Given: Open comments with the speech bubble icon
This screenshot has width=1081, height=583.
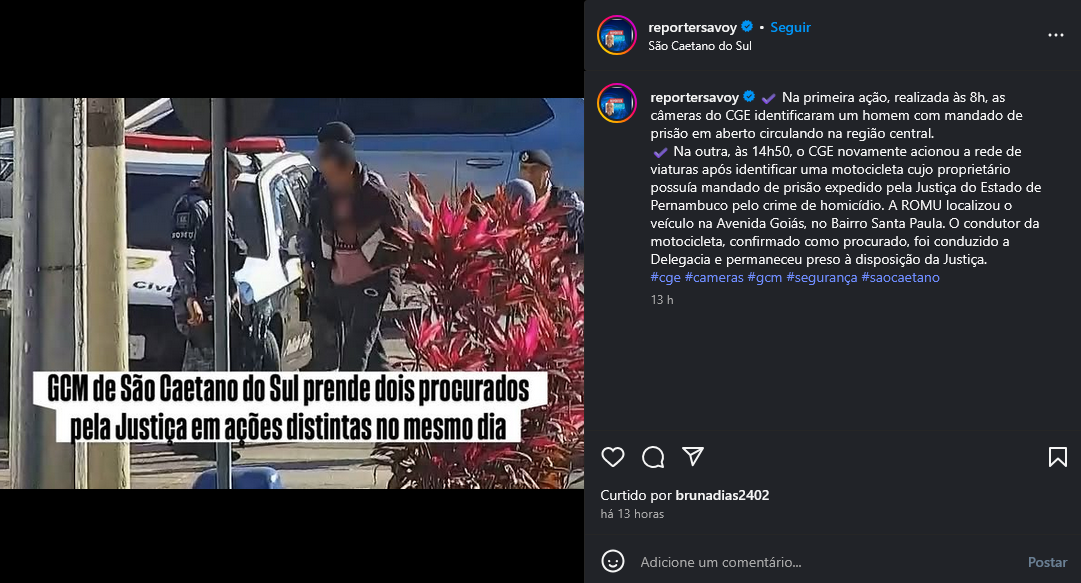Looking at the screenshot, I should 653,457.
